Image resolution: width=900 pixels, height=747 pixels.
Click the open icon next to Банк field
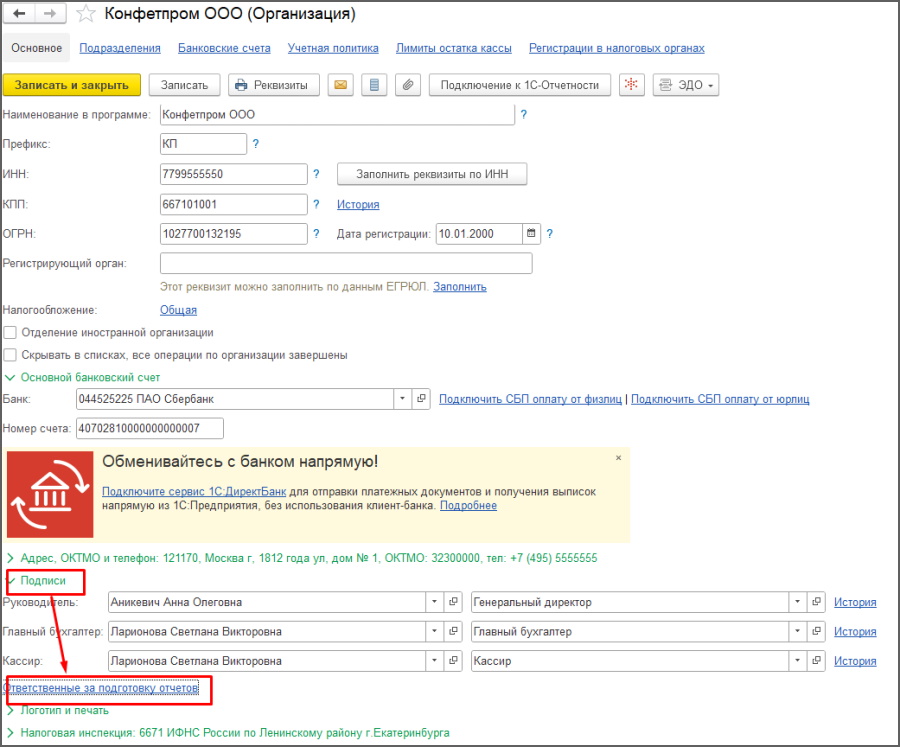tap(421, 399)
